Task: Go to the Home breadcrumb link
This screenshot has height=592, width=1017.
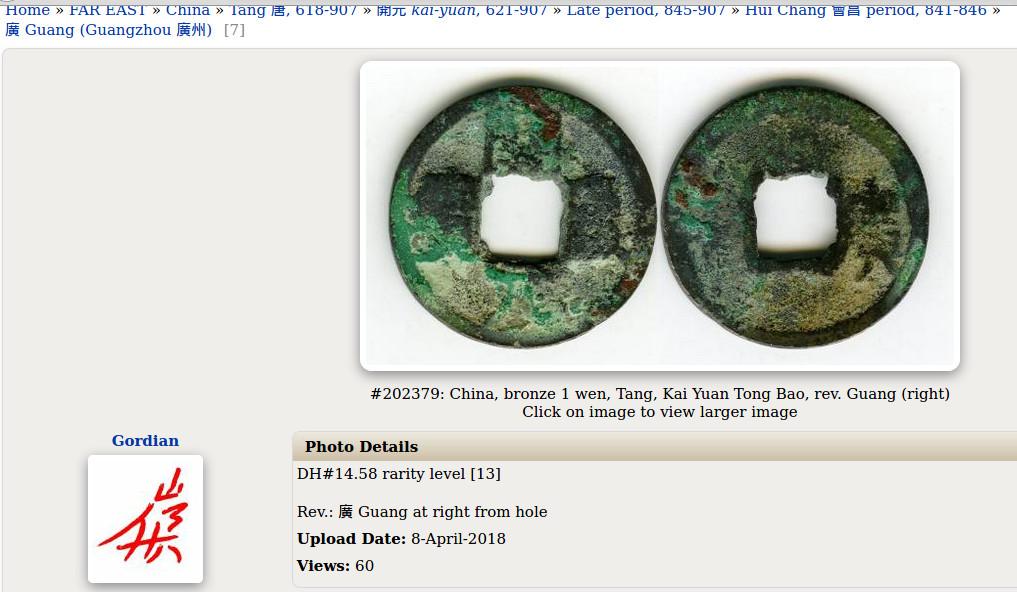Action: (27, 9)
